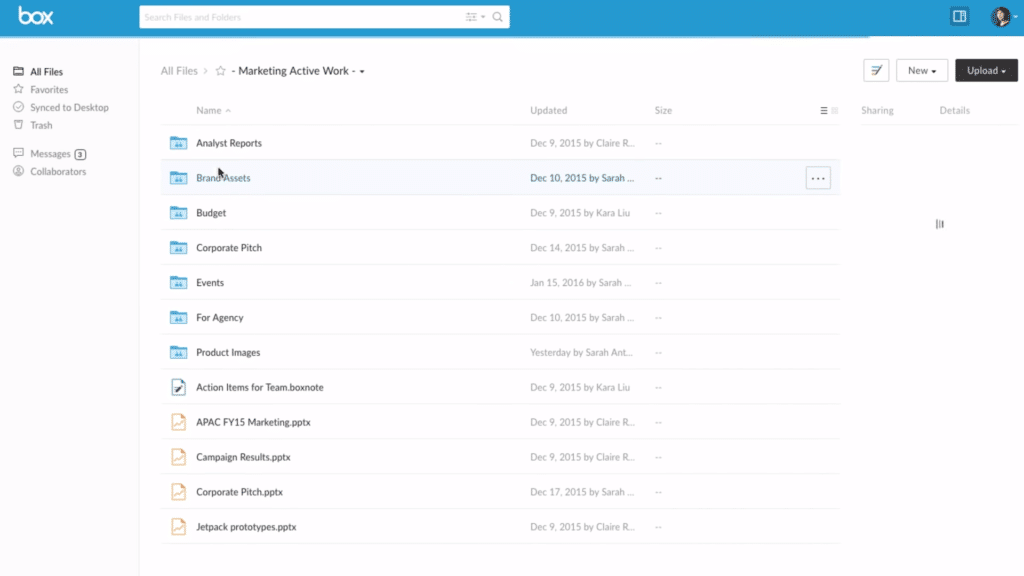Switch to list view icon
The image size is (1024, 576).
(824, 110)
